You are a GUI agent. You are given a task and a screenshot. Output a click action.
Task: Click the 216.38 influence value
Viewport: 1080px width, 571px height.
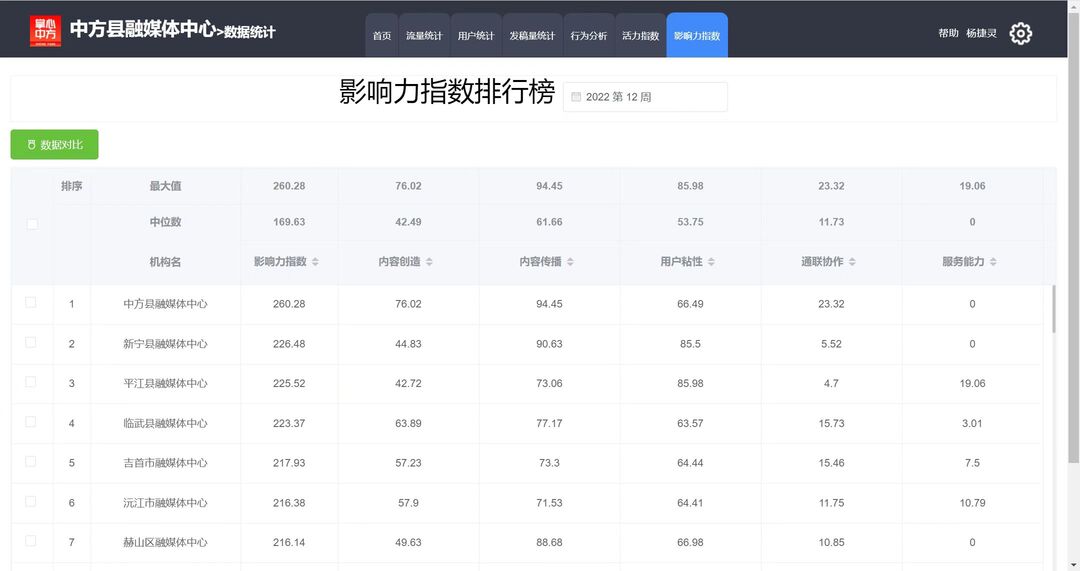click(289, 503)
